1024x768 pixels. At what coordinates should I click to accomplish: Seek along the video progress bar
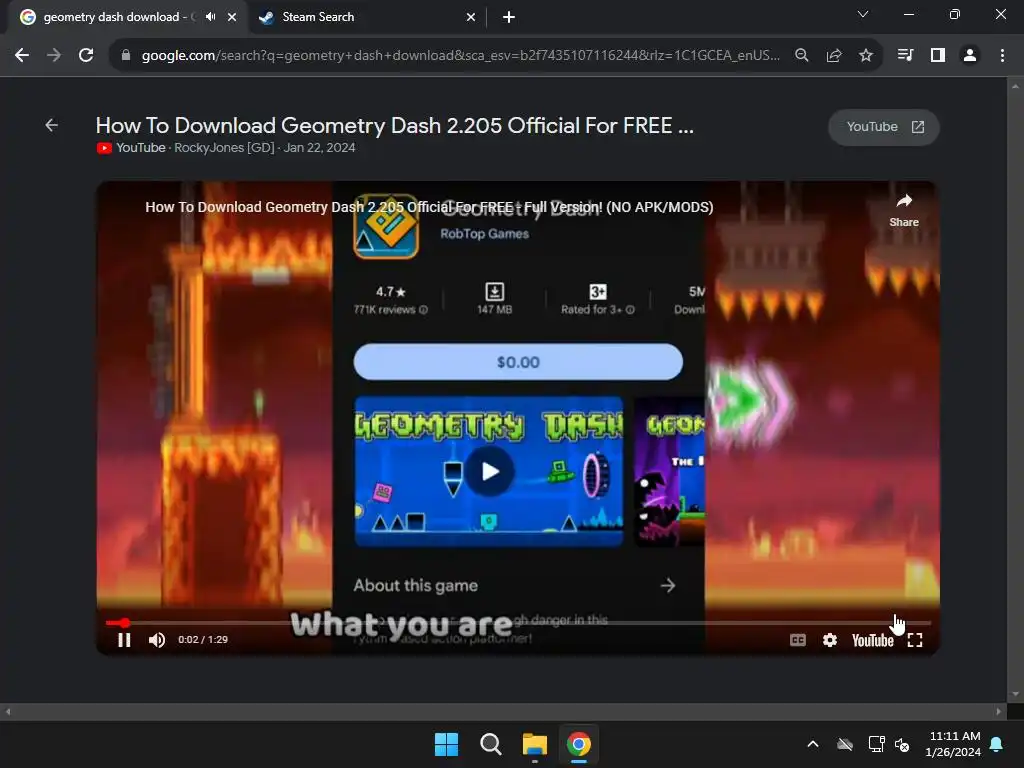pos(519,623)
